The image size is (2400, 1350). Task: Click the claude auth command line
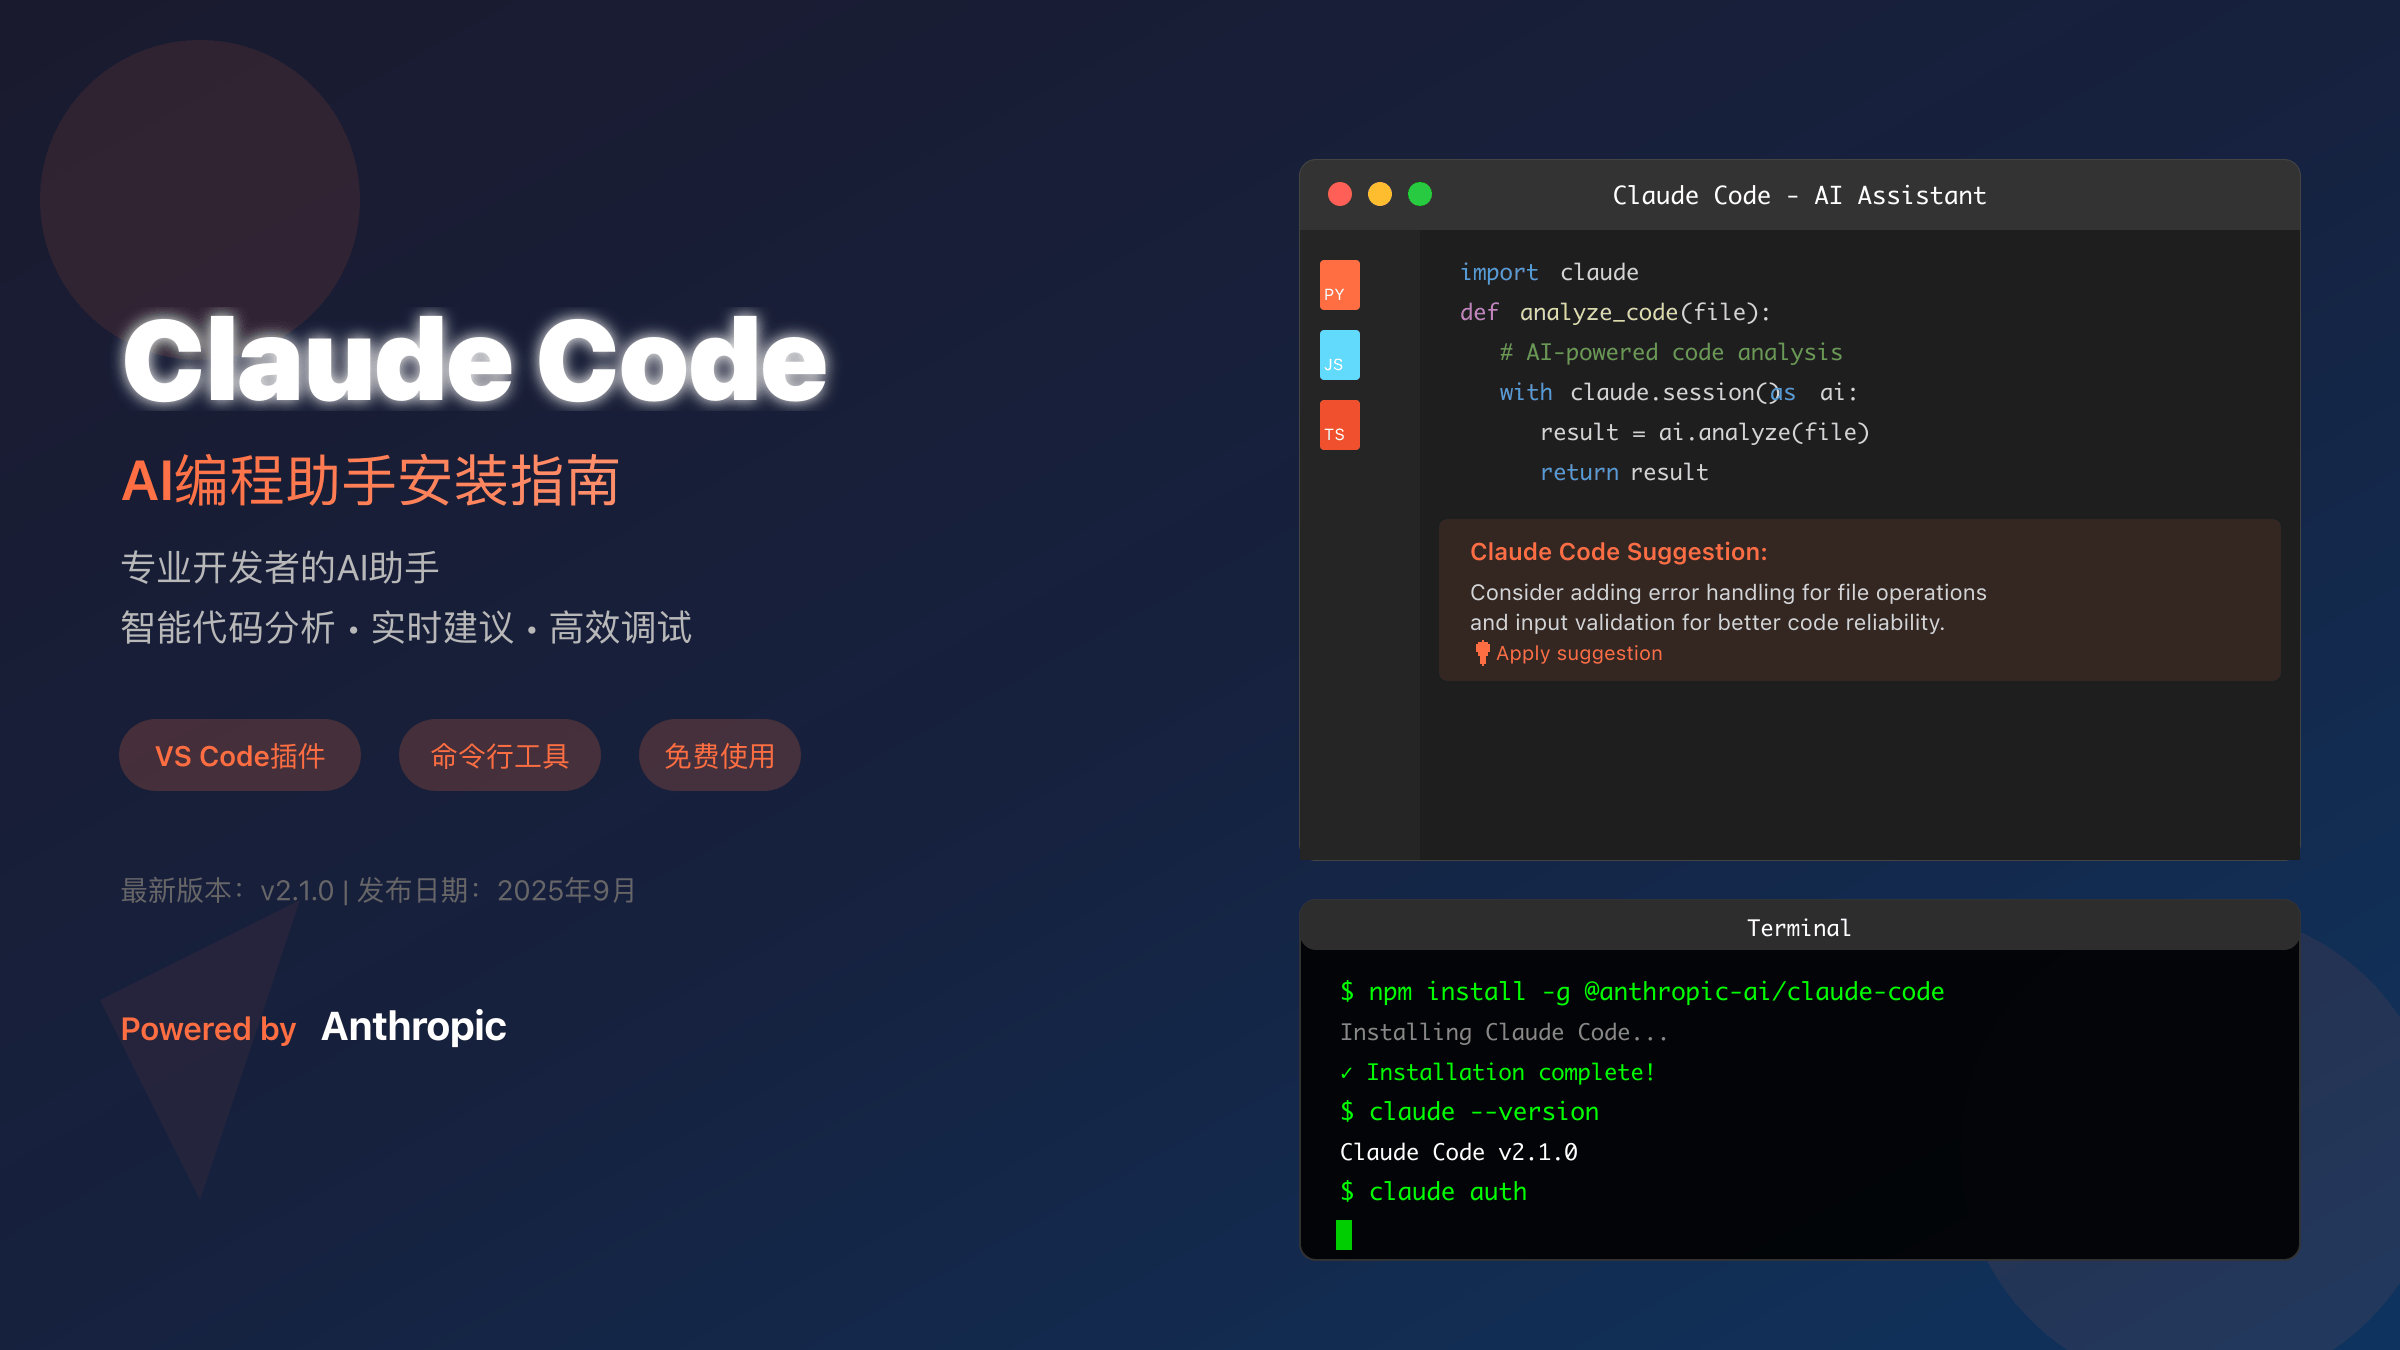pos(1433,1192)
